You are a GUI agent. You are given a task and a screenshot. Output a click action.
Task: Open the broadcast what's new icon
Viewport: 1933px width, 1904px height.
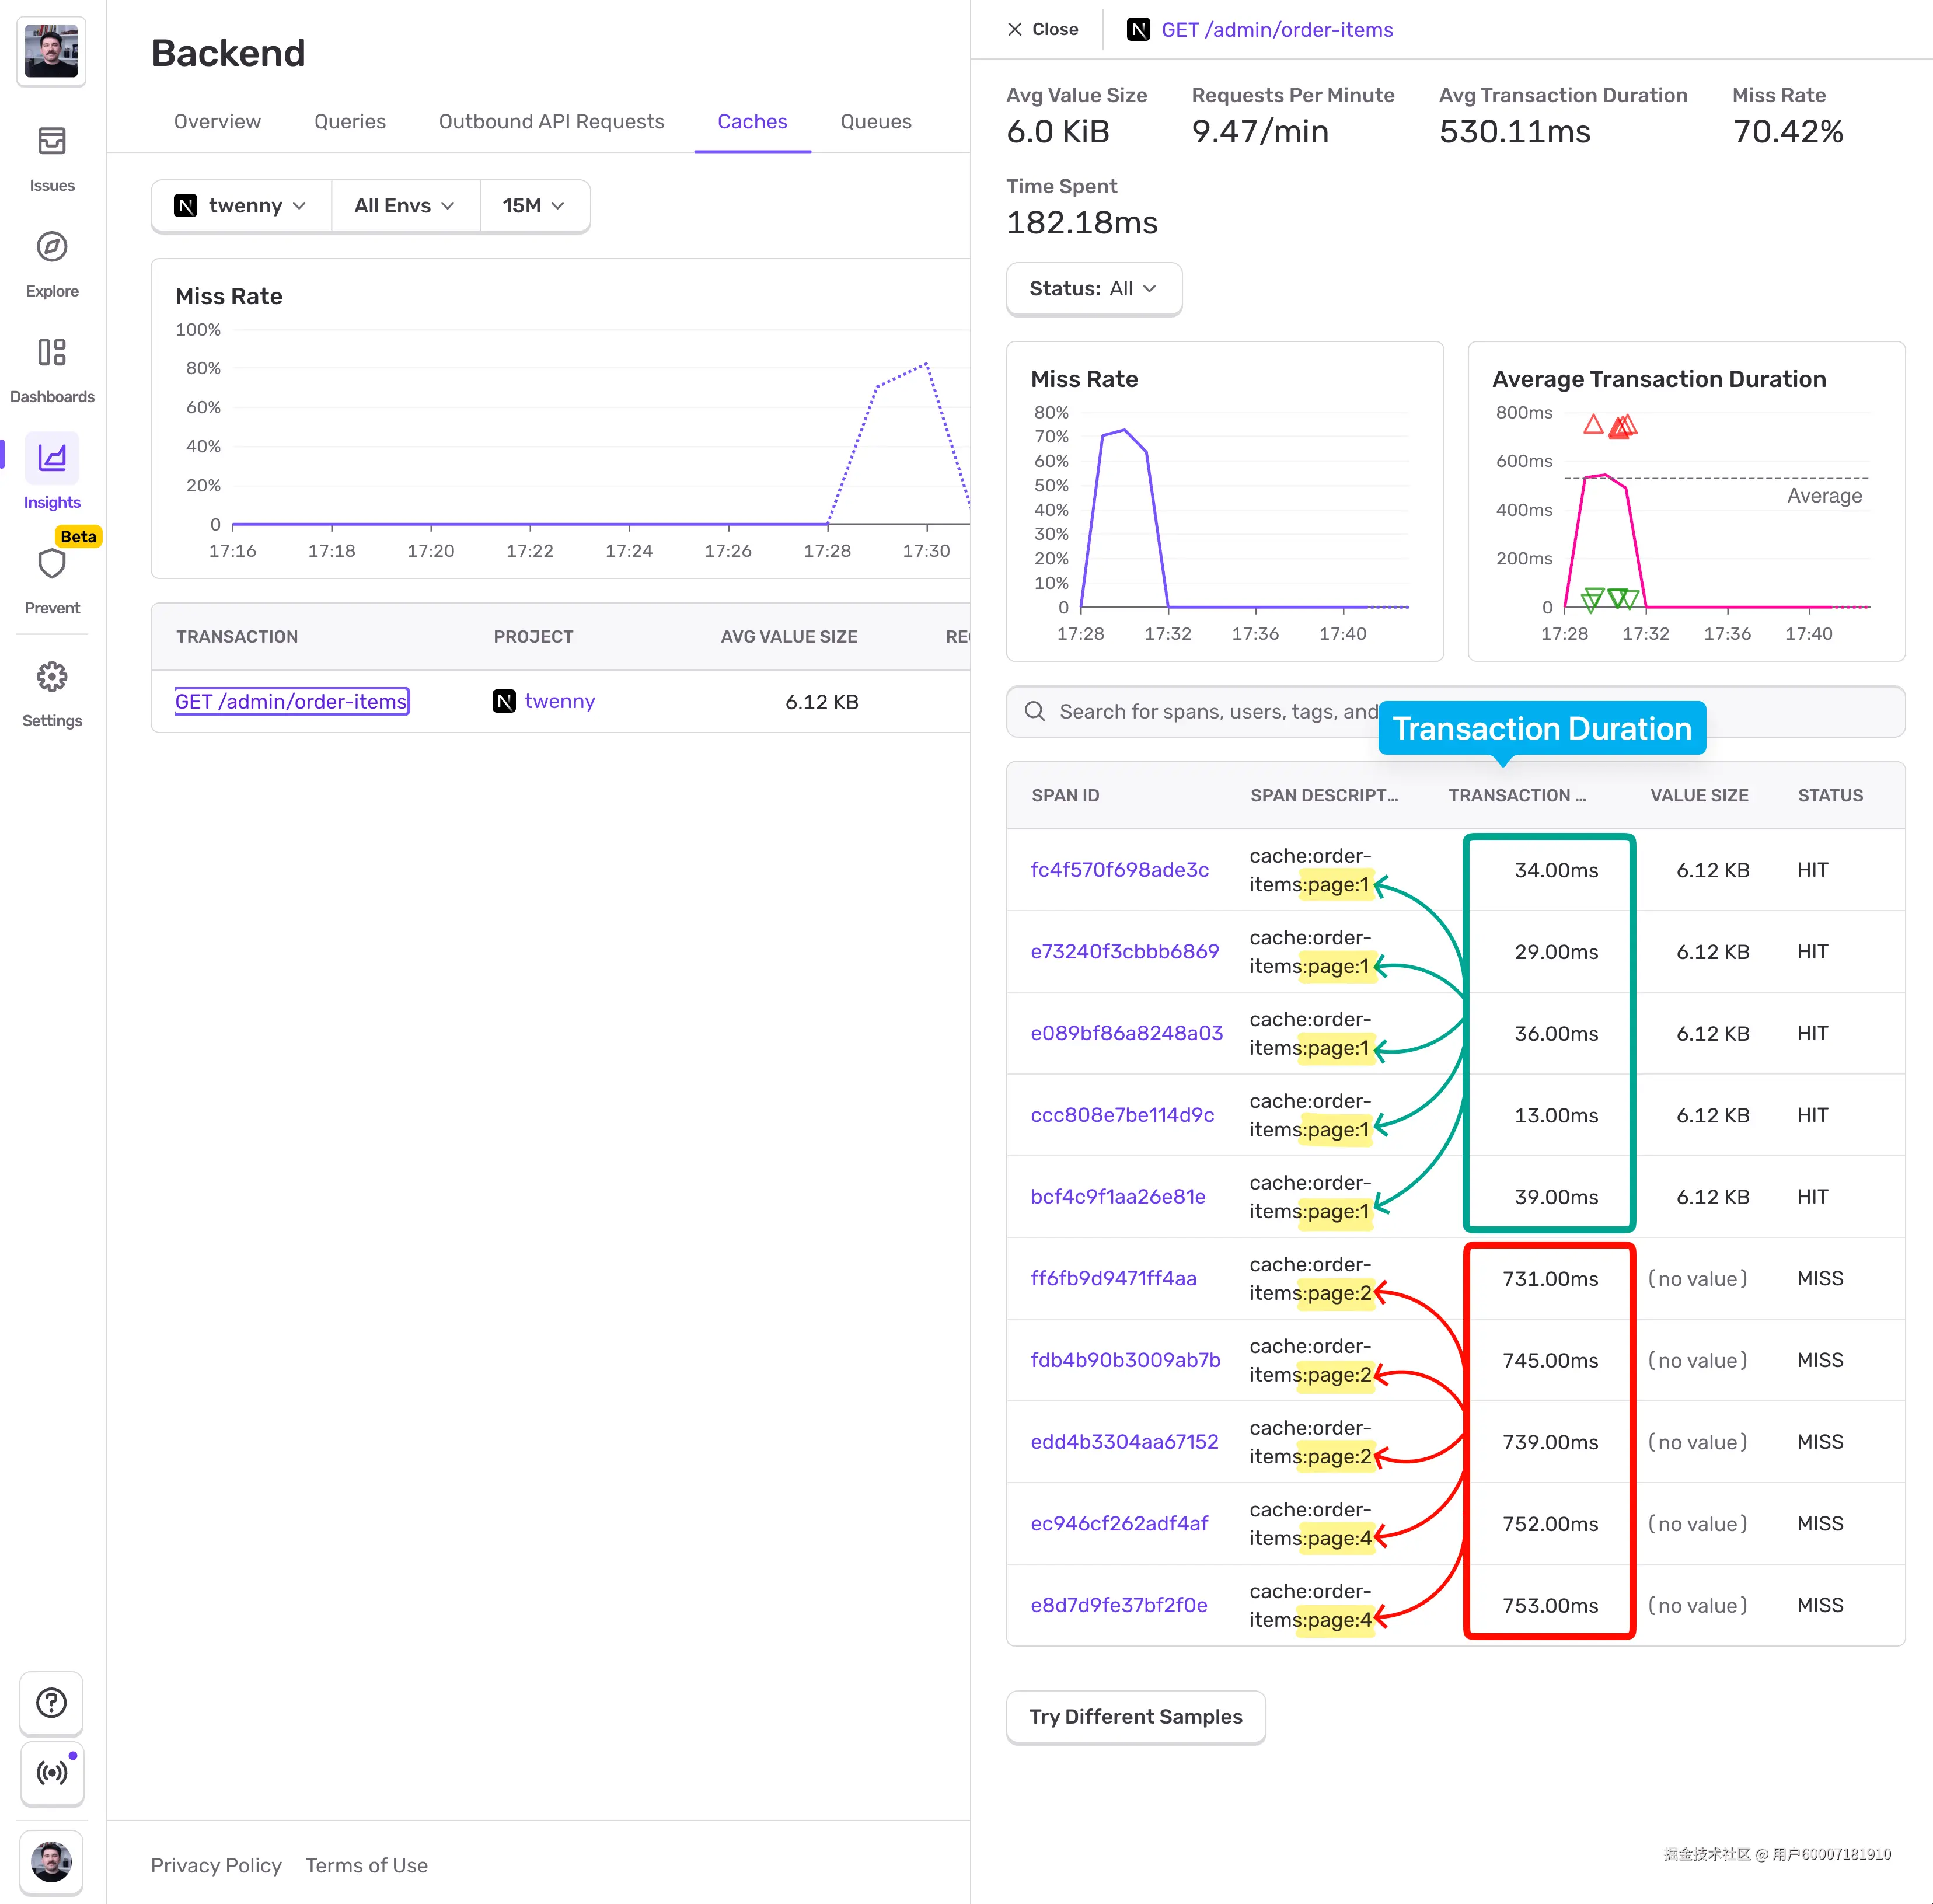click(52, 1772)
